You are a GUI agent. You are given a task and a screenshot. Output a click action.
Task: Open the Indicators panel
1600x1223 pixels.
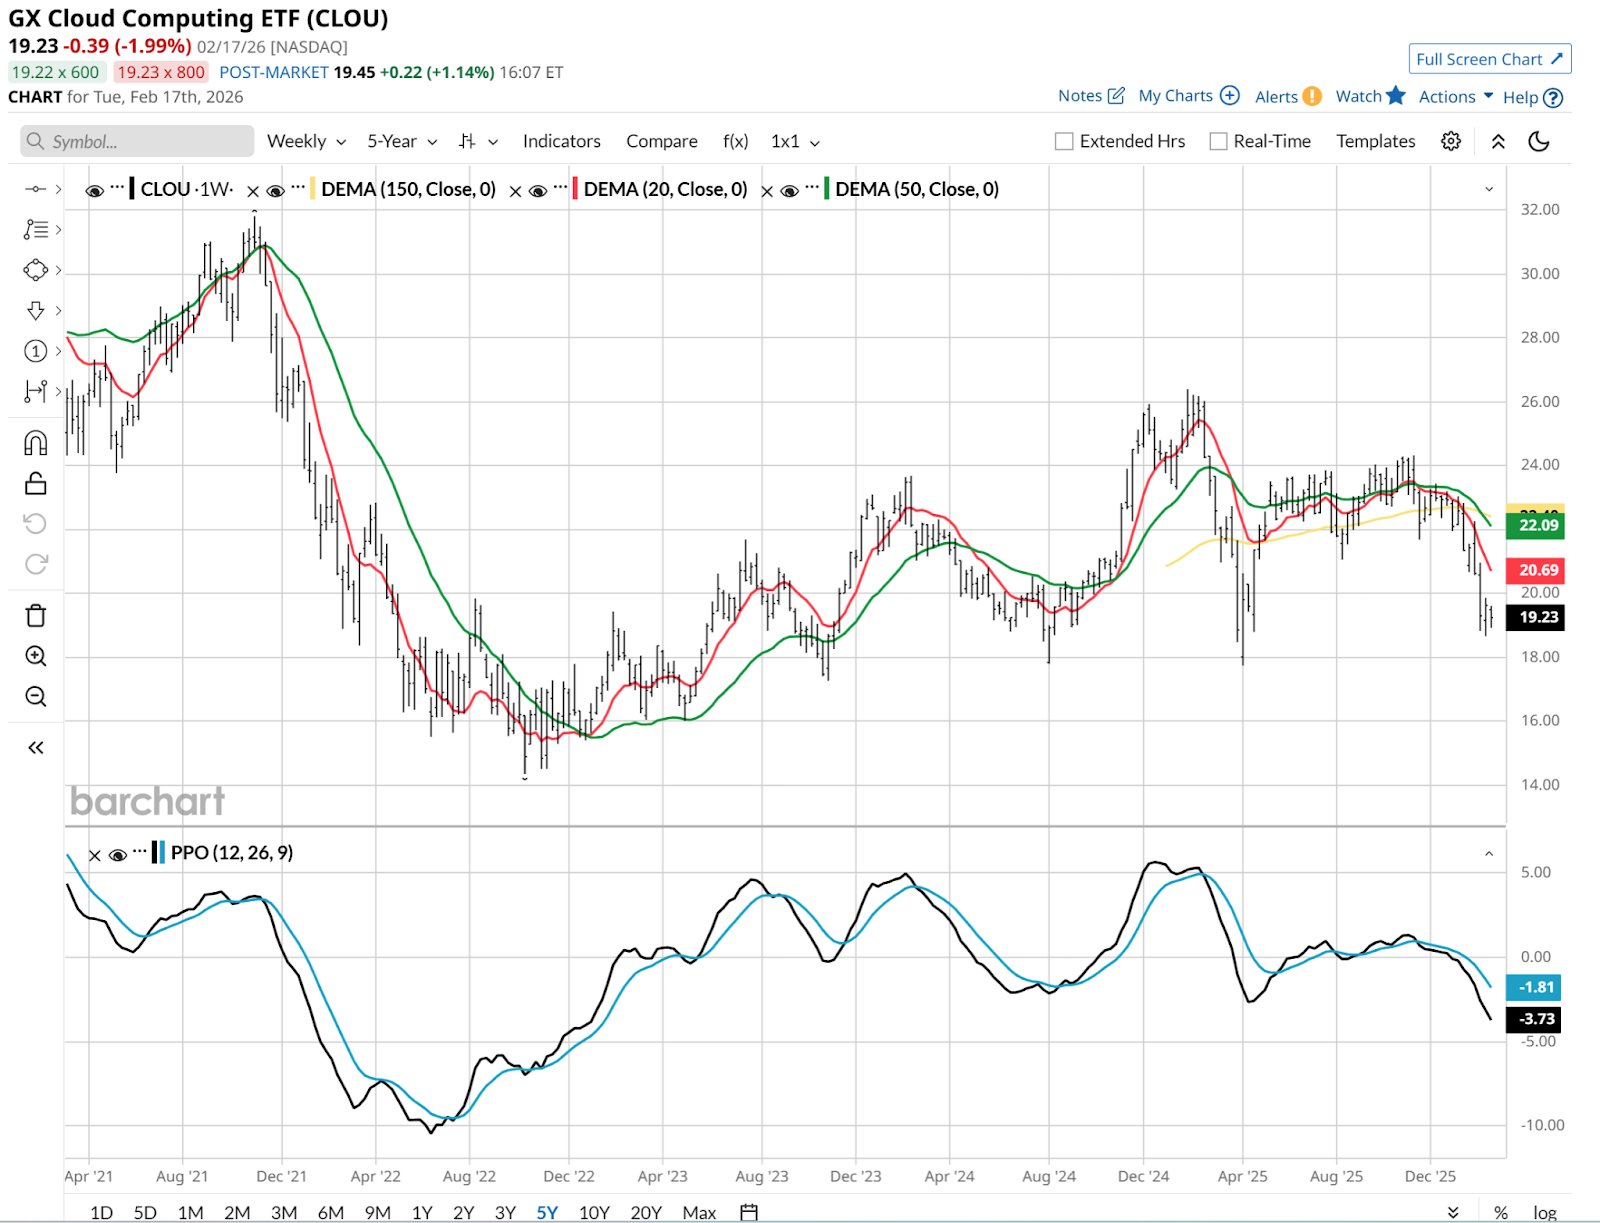[x=561, y=141]
